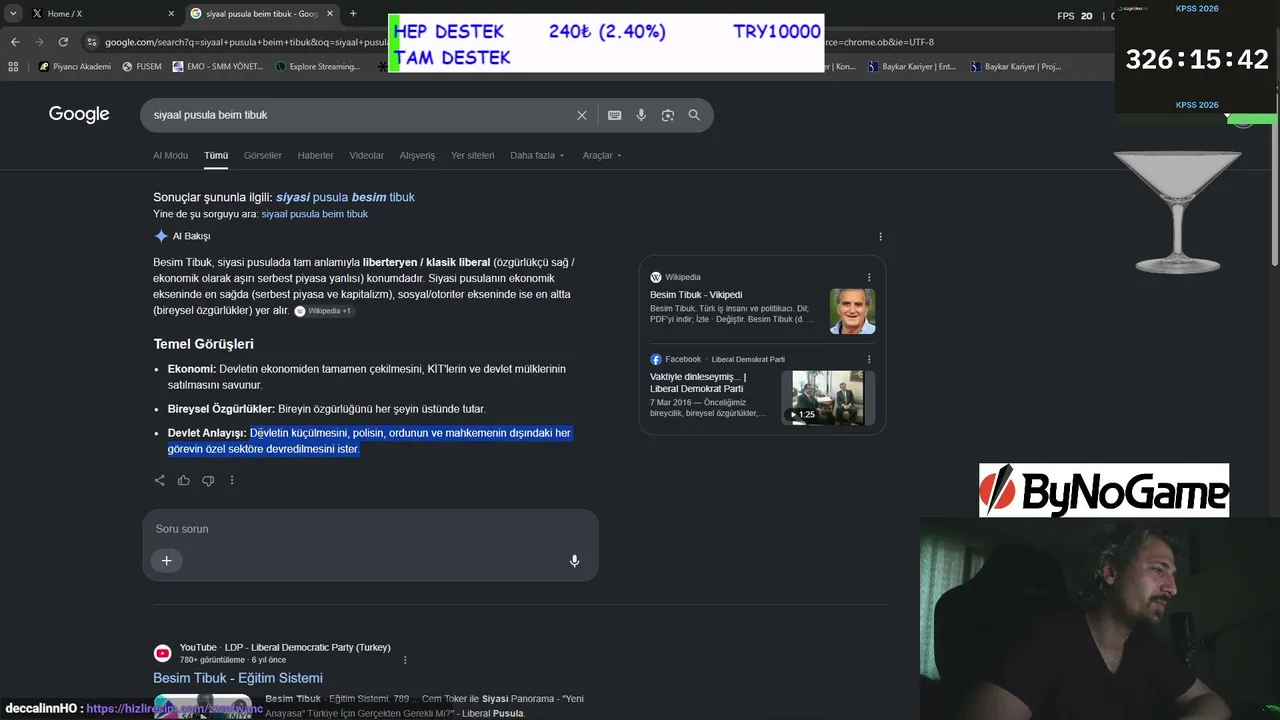Use the microphone in the Soru sorun box
The image size is (1280, 720).
pos(574,561)
